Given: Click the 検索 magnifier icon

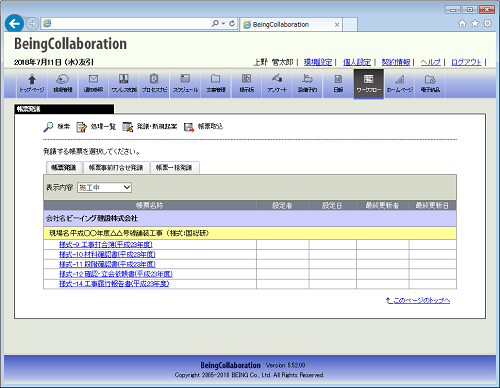Looking at the screenshot, I should tap(48, 127).
